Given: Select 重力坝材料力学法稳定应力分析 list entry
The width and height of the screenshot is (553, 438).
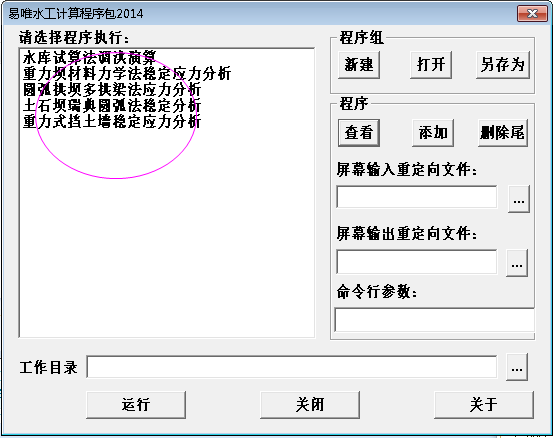Looking at the screenshot, I should (127, 73).
